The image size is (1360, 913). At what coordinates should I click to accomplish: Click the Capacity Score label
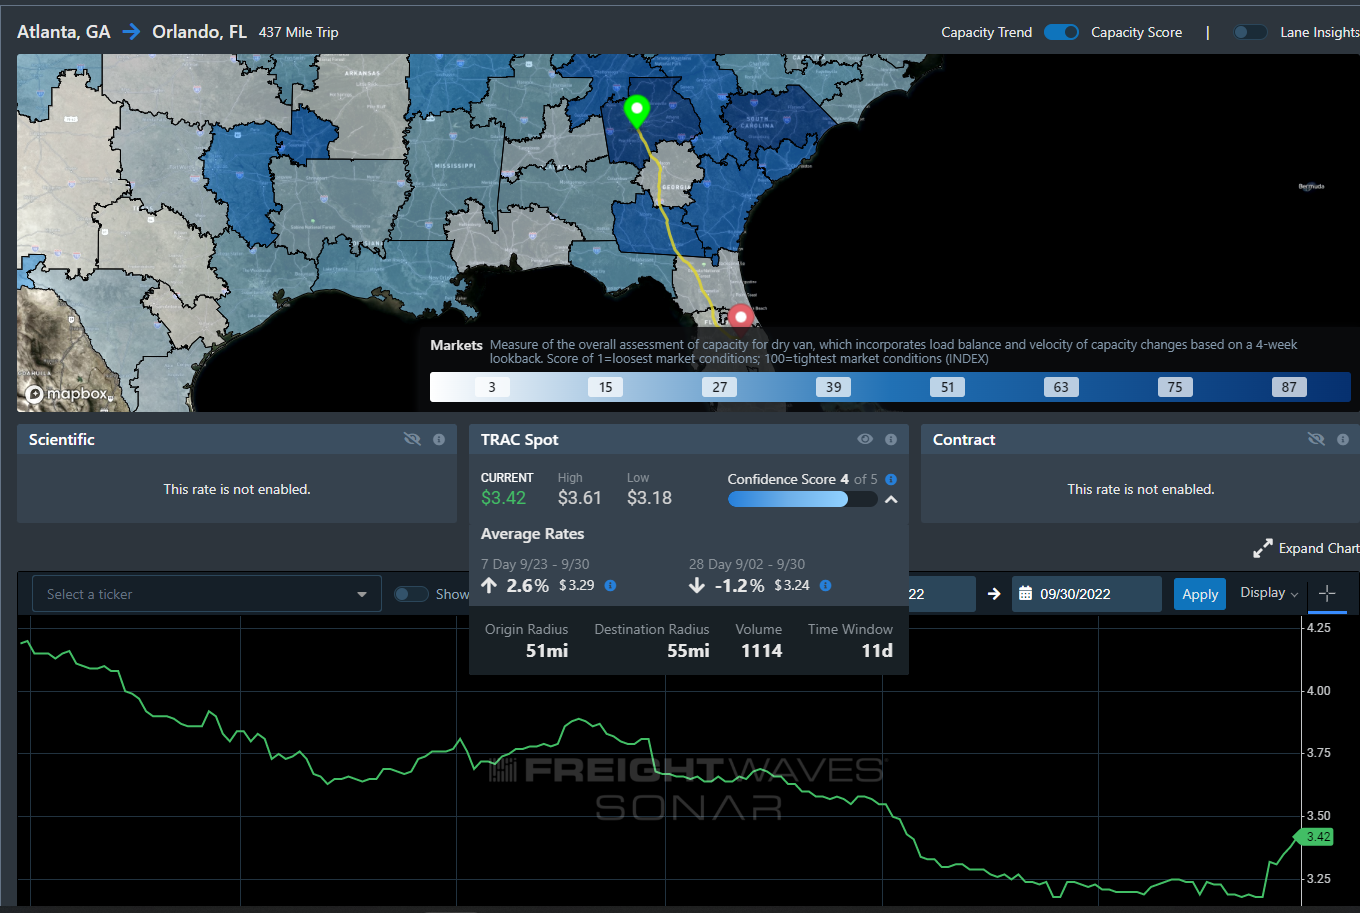(x=1136, y=32)
